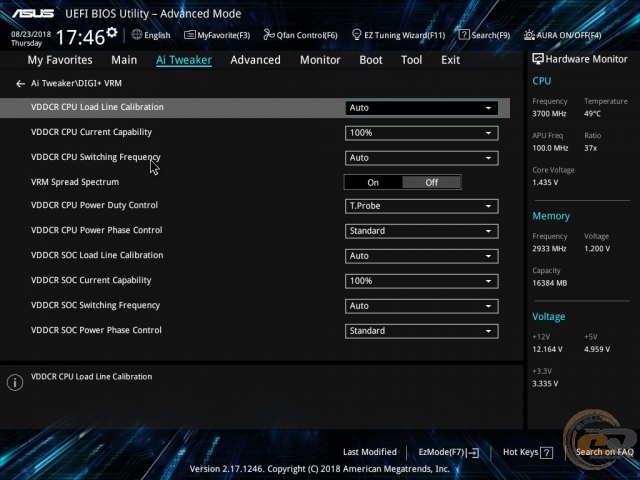Open VDDCR SOC Load Line Calibration dropdown

(421, 256)
